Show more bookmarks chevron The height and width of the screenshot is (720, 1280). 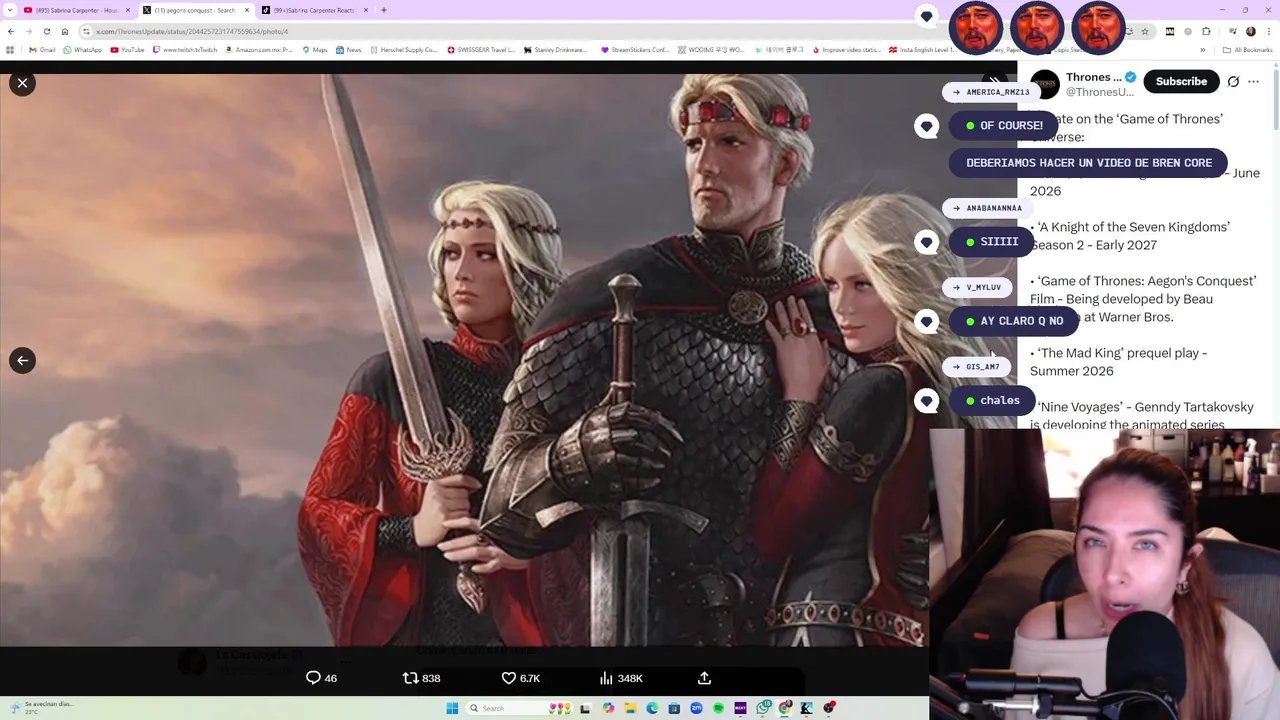(1203, 50)
